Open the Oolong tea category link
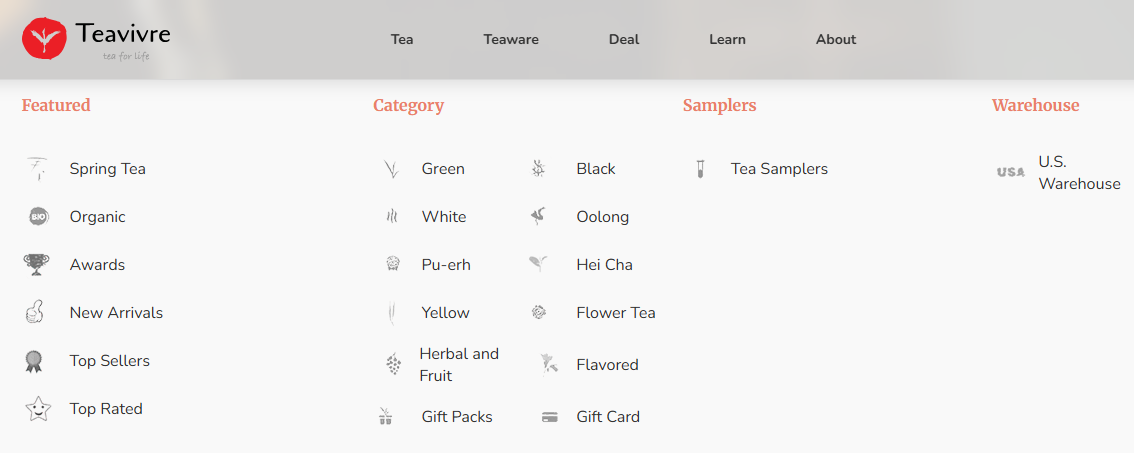Image resolution: width=1134 pixels, height=453 pixels. (602, 217)
